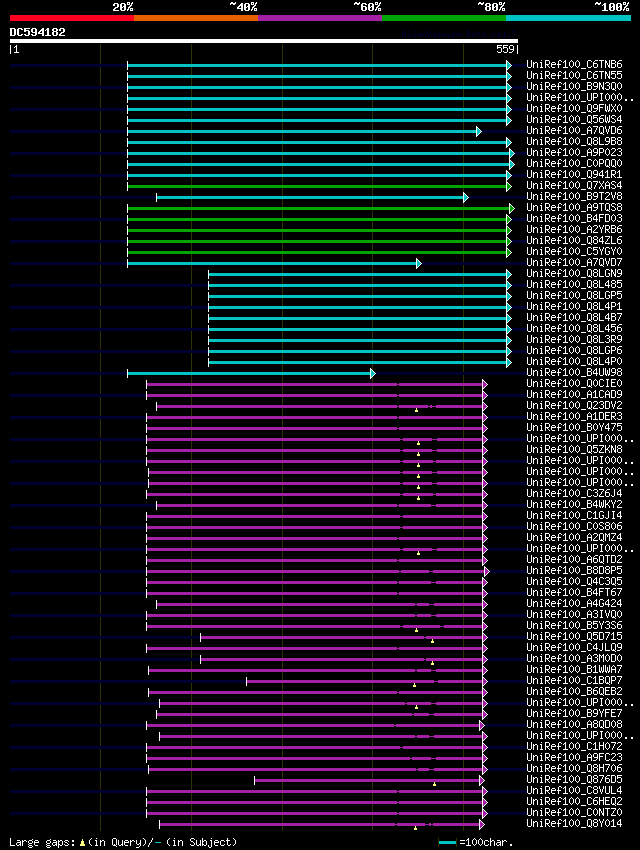Image resolution: width=640 pixels, height=850 pixels.
Task: Select the UniRef100_A7QVD7 label
Action: click(574, 262)
